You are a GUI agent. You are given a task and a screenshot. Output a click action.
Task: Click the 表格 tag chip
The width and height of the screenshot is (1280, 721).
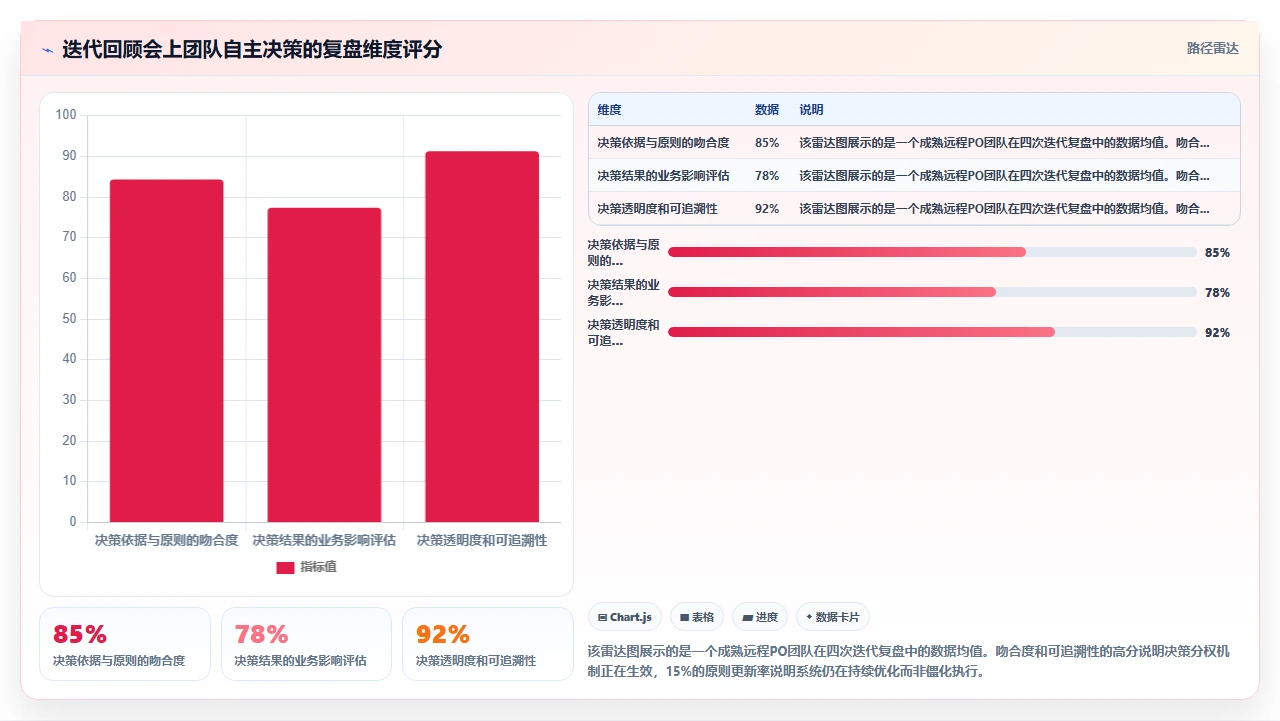tap(696, 617)
